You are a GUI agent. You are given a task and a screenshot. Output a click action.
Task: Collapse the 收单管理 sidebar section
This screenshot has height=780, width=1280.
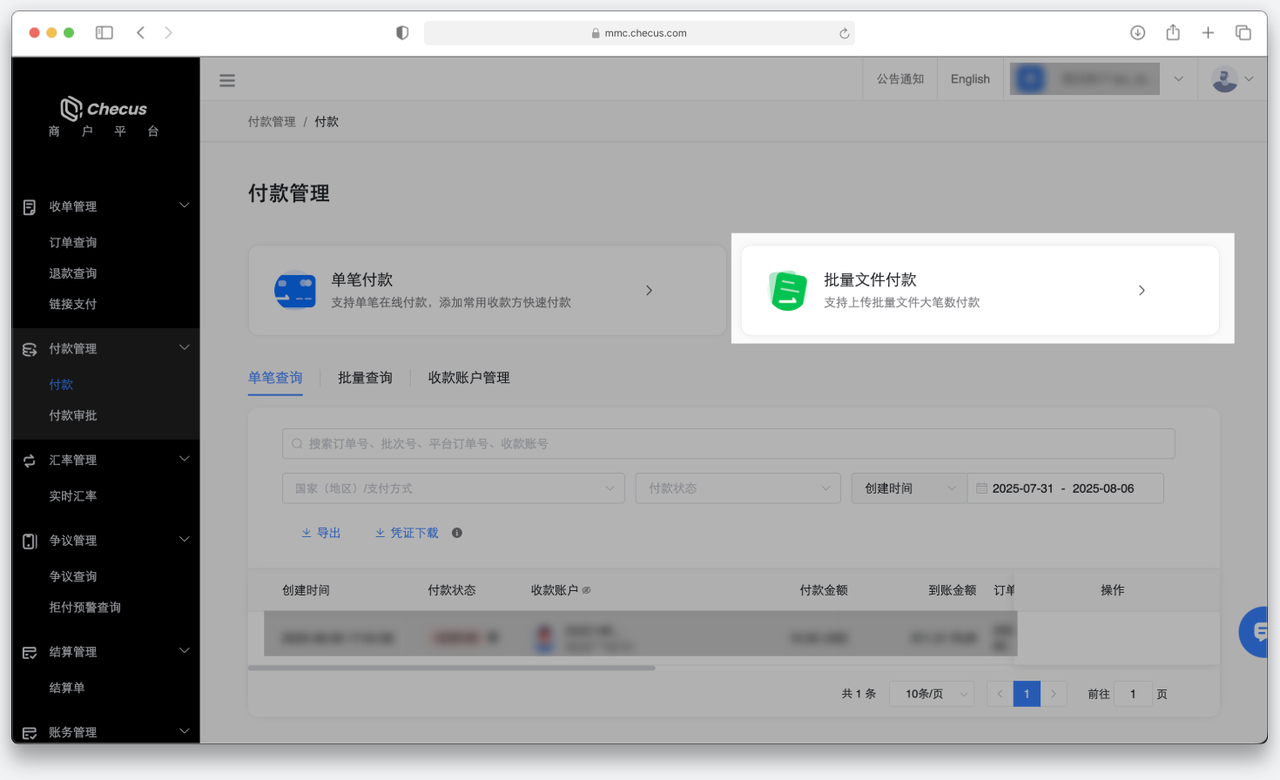click(184, 206)
